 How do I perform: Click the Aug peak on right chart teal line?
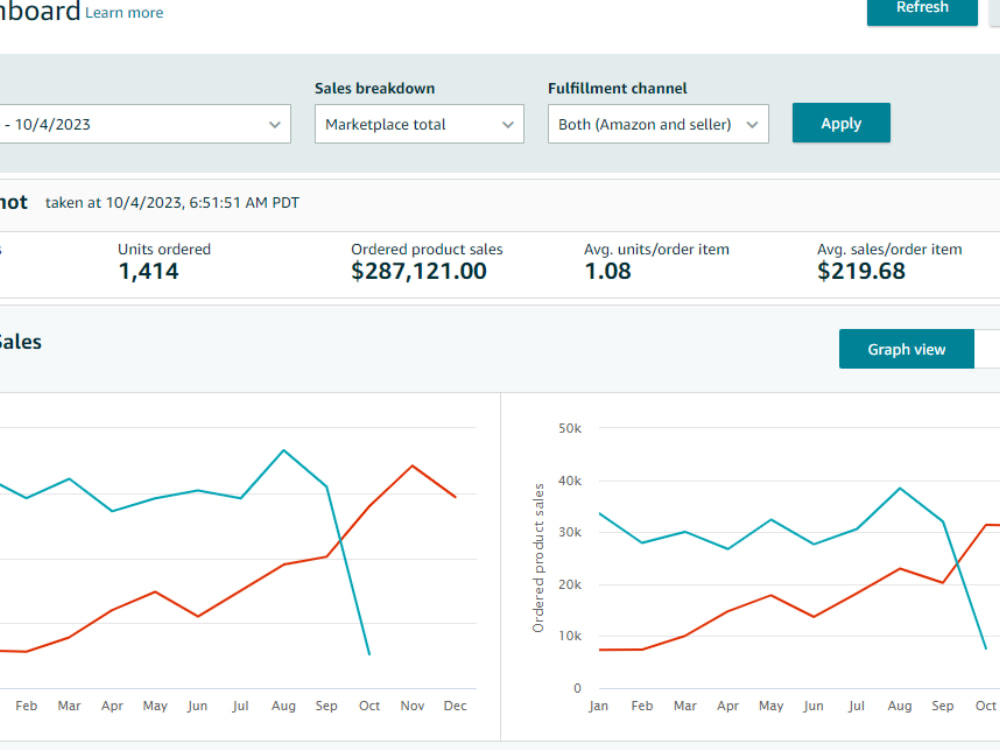[900, 489]
